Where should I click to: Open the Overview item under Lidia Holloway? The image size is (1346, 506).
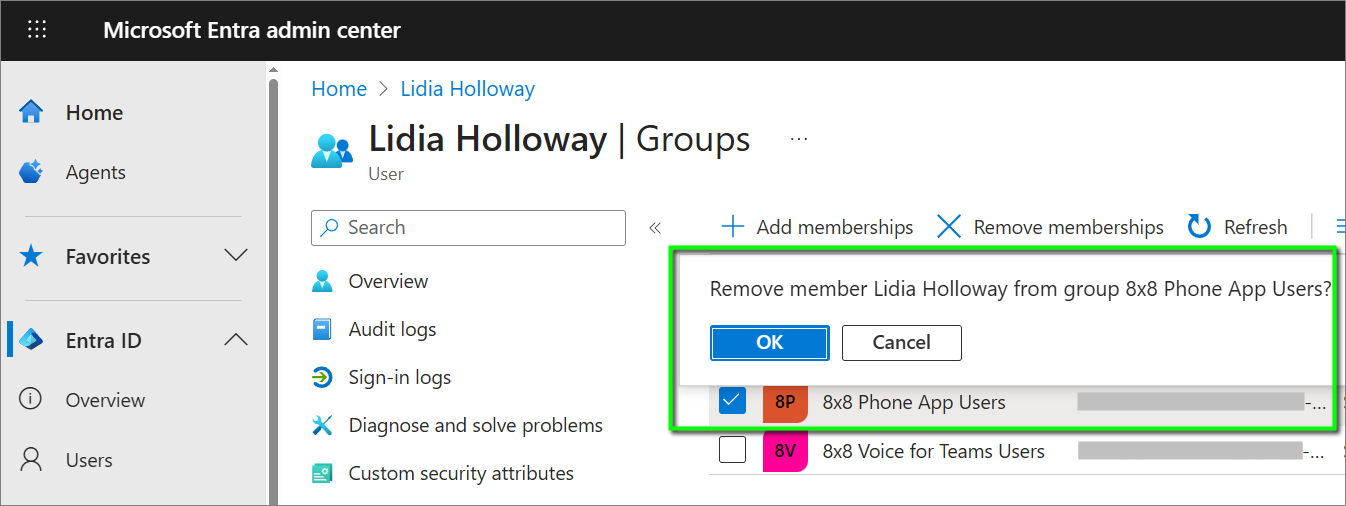pyautogui.click(x=388, y=281)
